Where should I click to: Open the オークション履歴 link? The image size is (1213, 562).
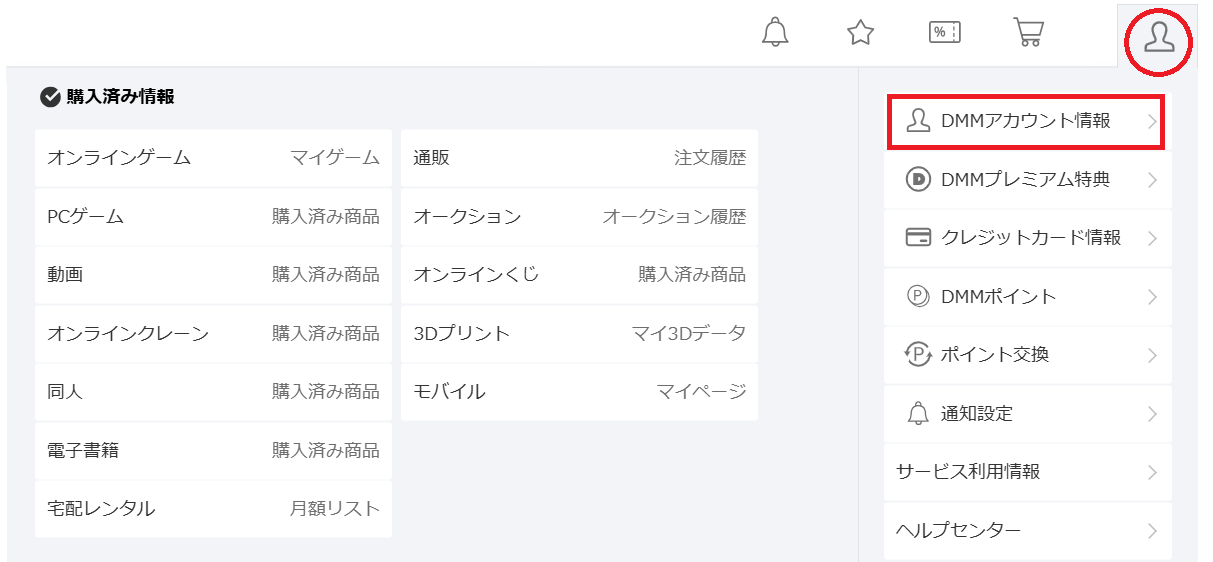(674, 216)
